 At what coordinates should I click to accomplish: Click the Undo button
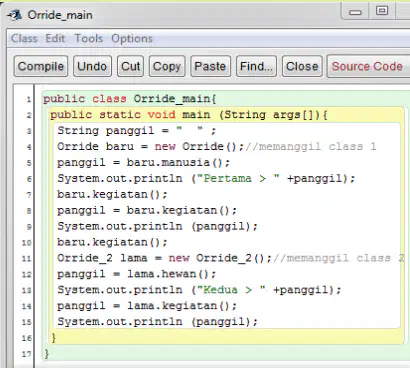pyautogui.click(x=92, y=66)
